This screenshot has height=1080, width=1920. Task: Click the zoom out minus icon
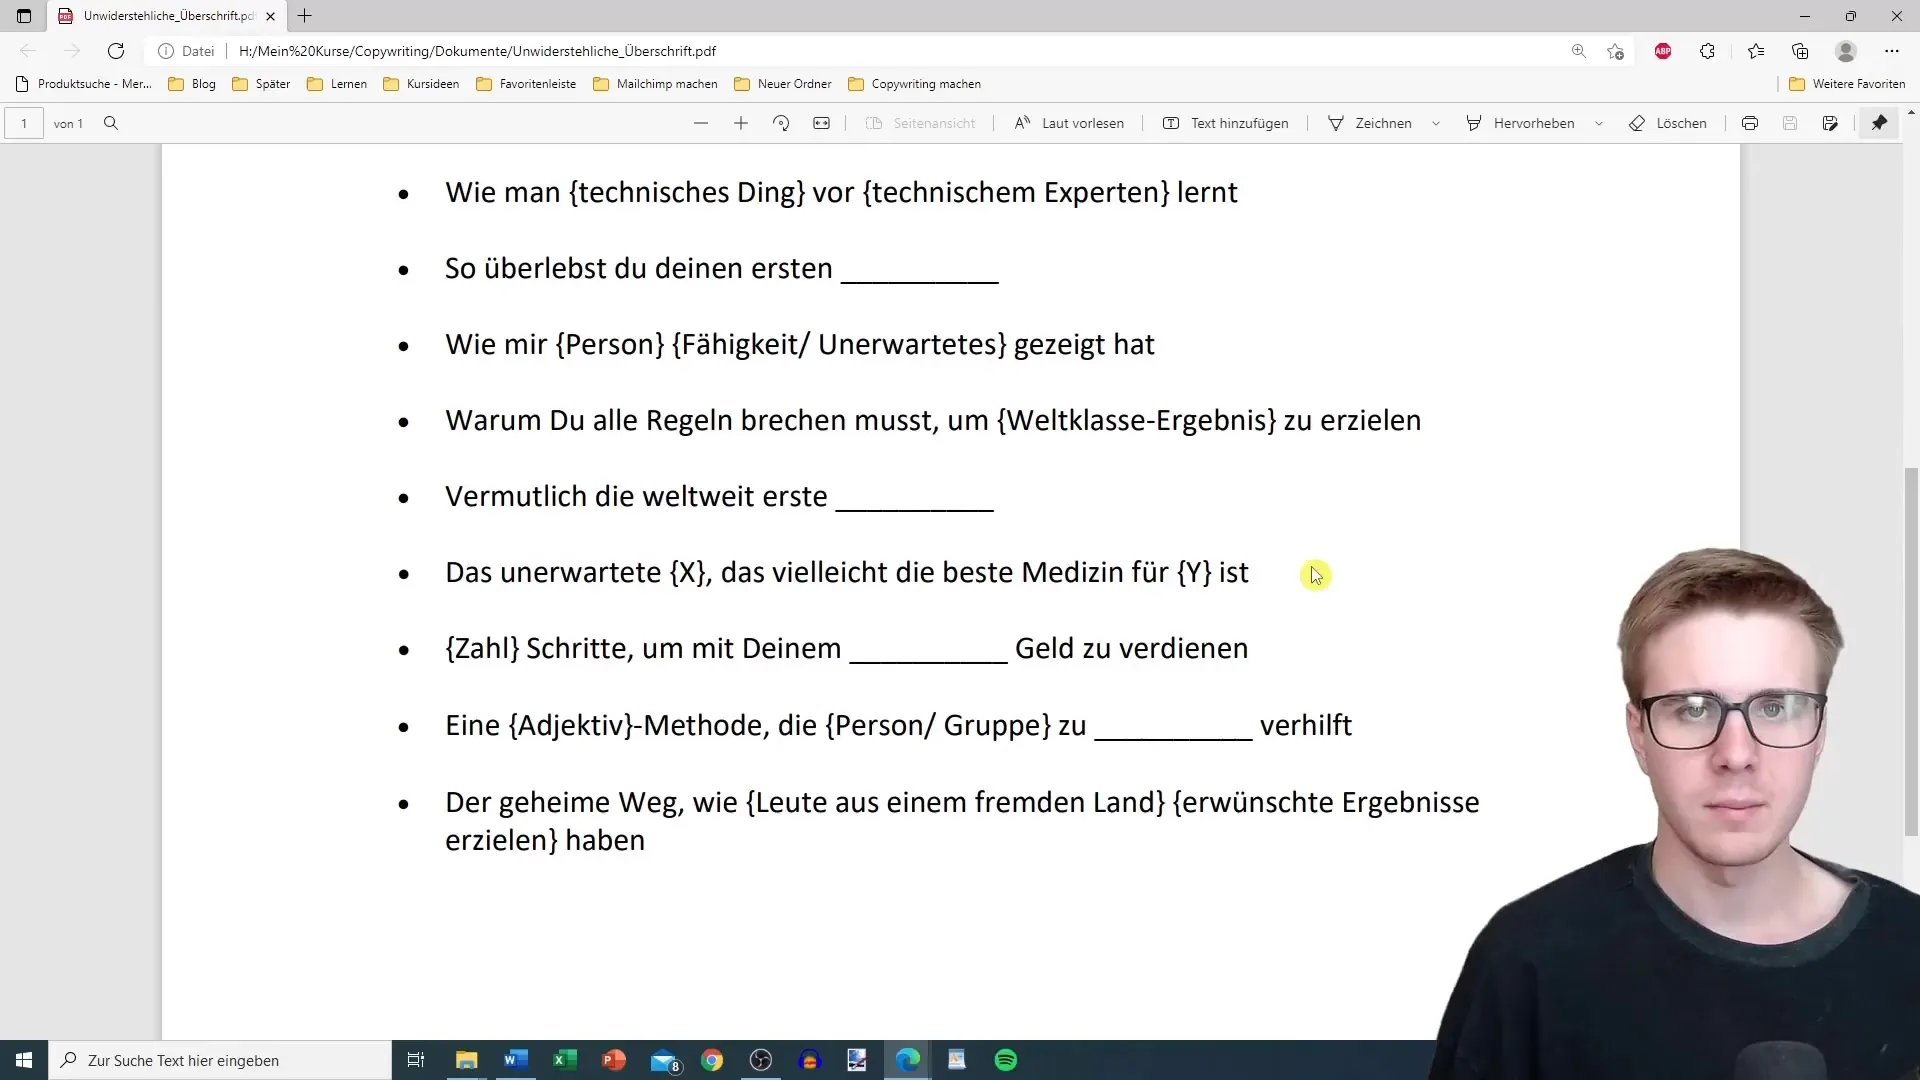701,123
